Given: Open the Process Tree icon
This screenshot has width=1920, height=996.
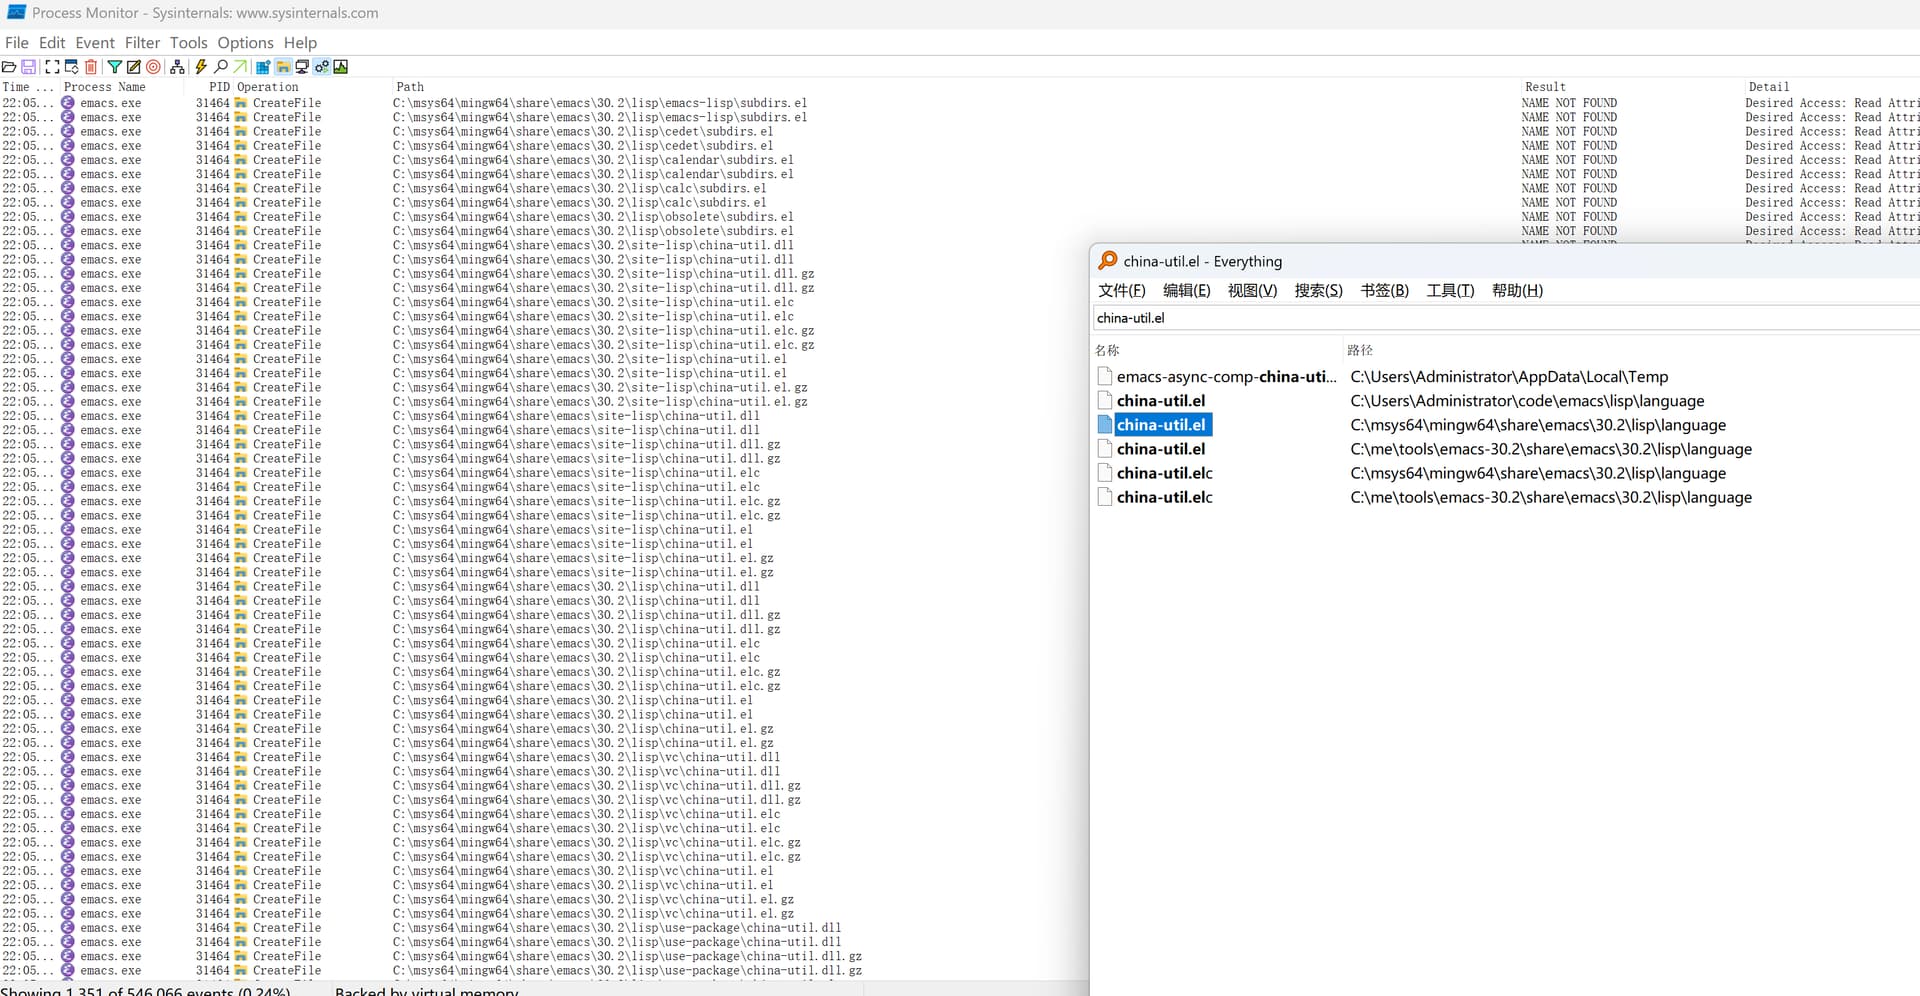Looking at the screenshot, I should coord(177,67).
